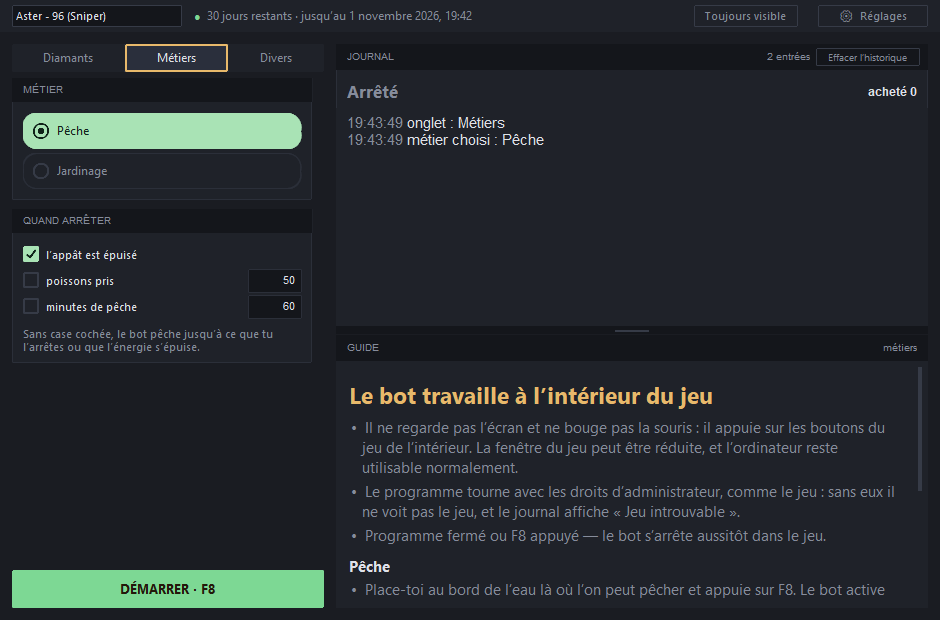Screen dimensions: 940x620
Task: Click the poissons pris value field showing 50
Action: pos(275,281)
